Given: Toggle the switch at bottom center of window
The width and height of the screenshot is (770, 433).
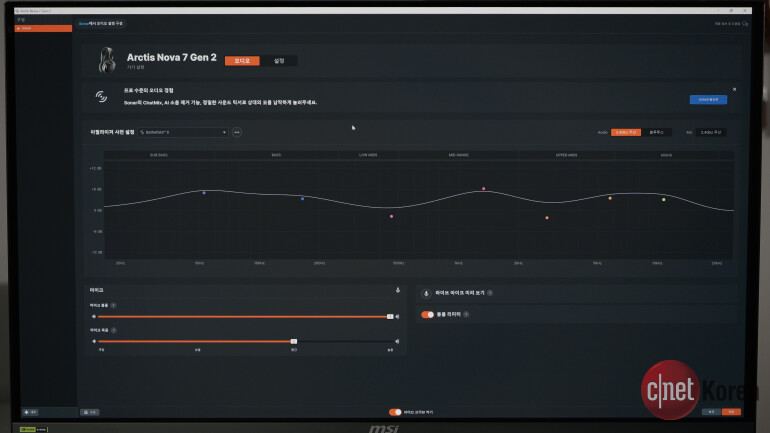Looking at the screenshot, I should pyautogui.click(x=395, y=411).
